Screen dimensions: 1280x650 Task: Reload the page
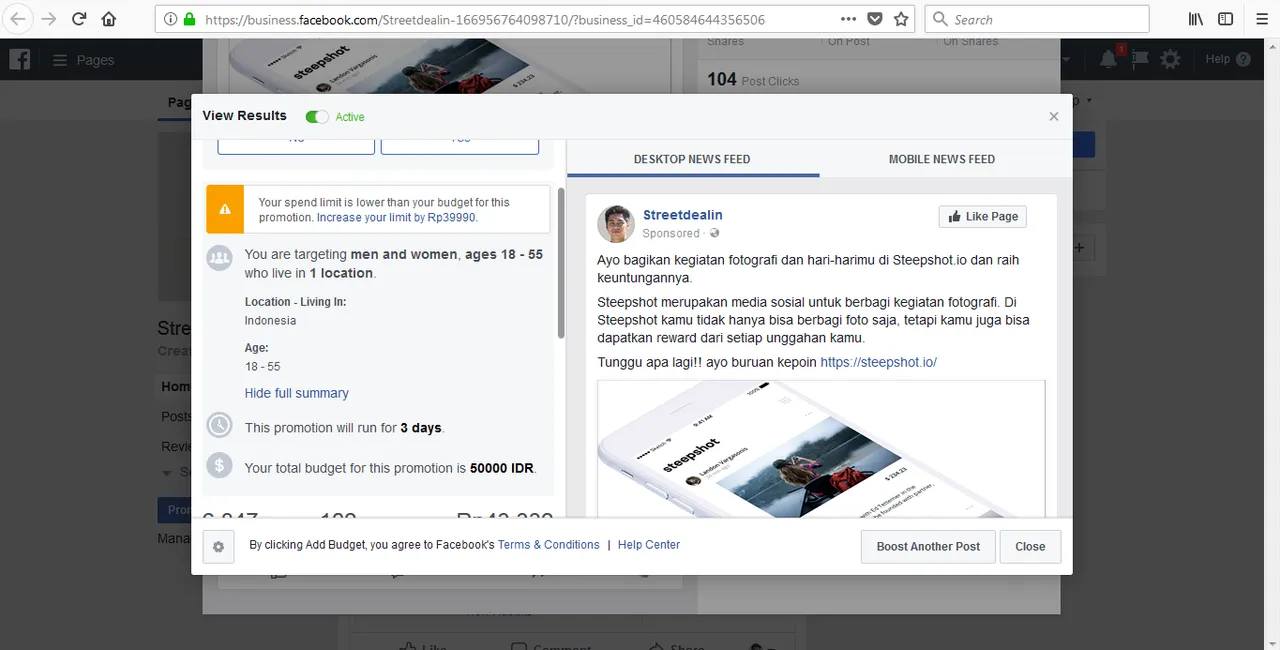[79, 19]
